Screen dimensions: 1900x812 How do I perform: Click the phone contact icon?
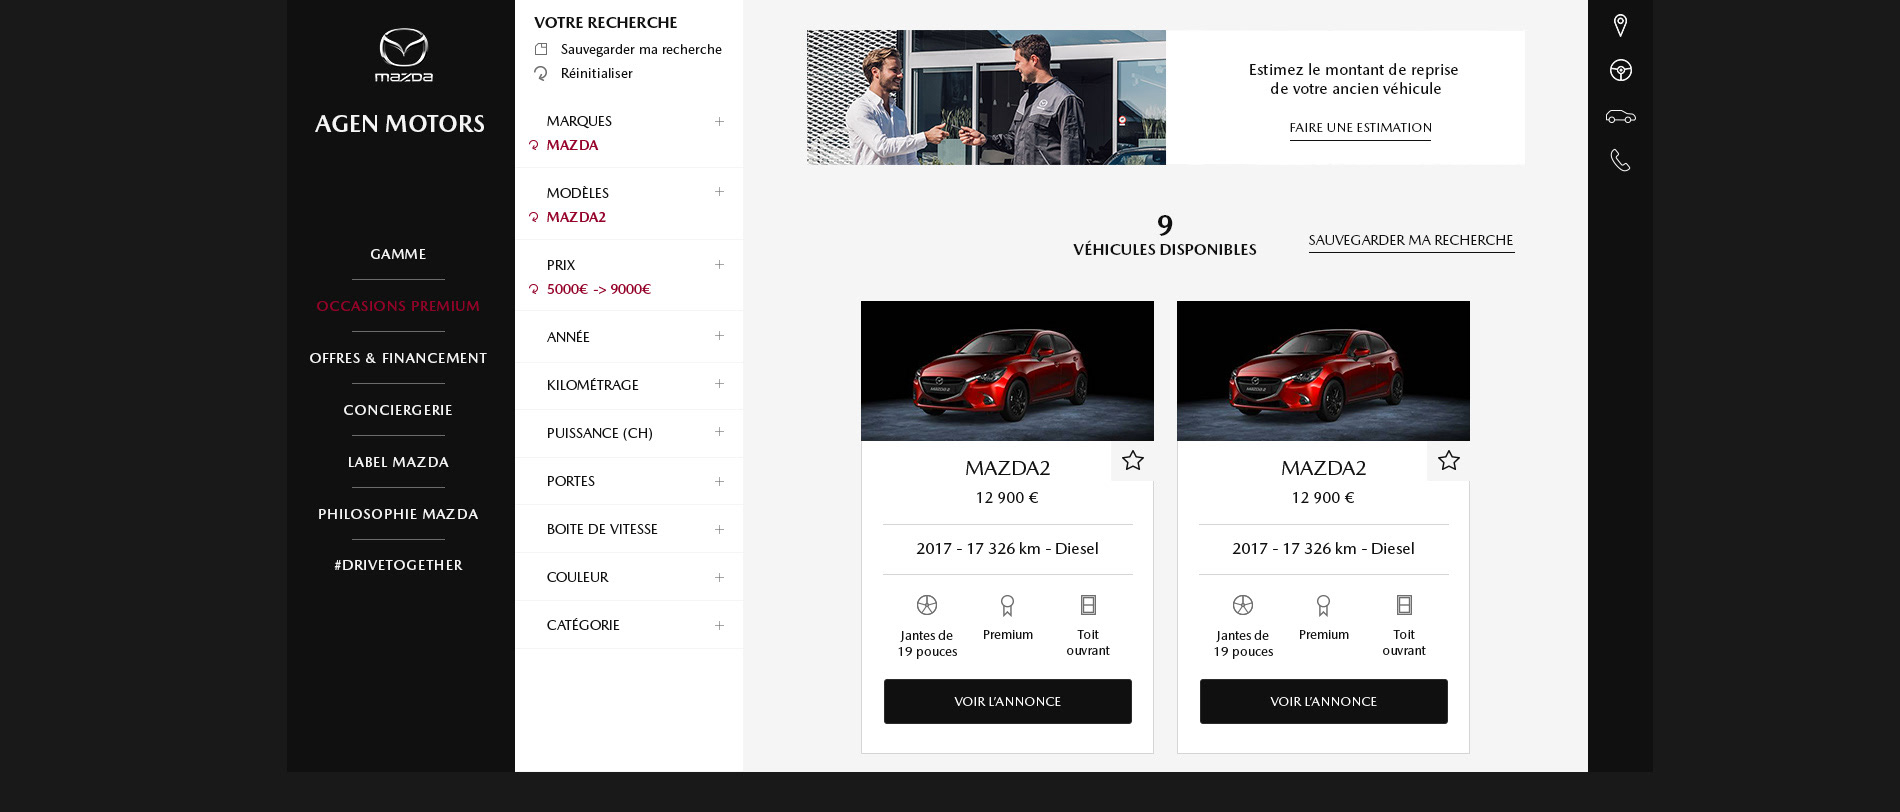point(1620,160)
